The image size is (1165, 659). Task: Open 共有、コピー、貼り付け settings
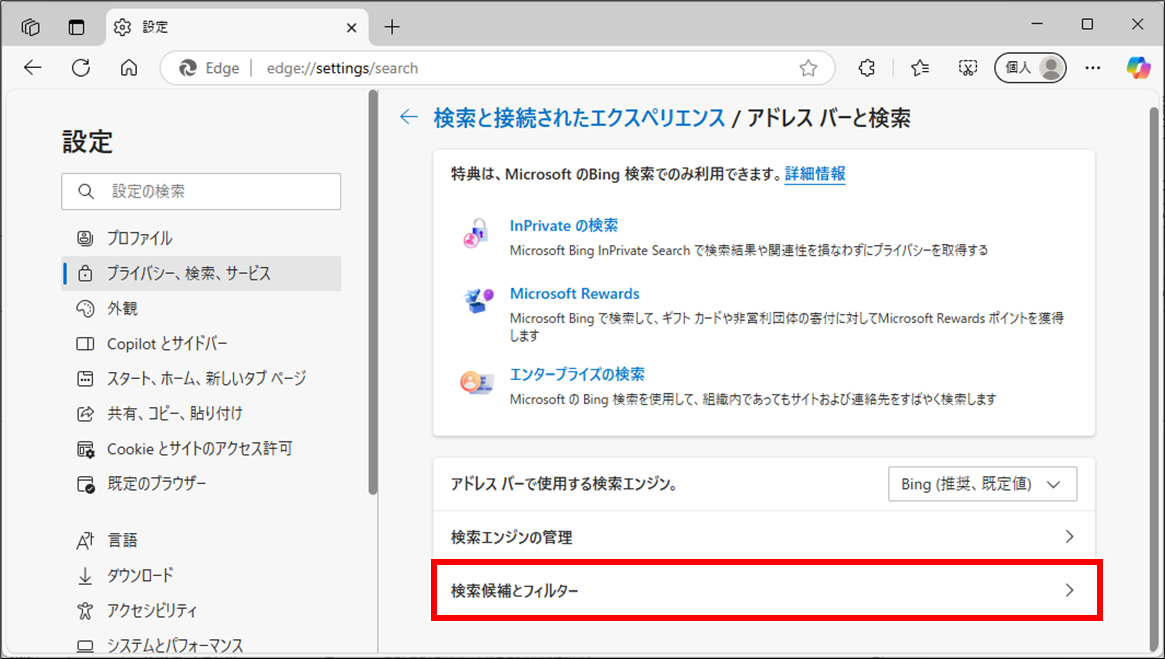(x=201, y=414)
